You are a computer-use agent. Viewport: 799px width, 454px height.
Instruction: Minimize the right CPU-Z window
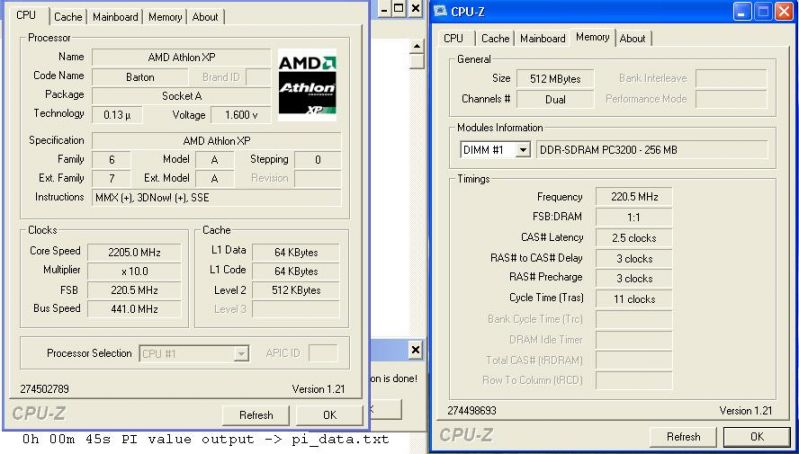[742, 11]
